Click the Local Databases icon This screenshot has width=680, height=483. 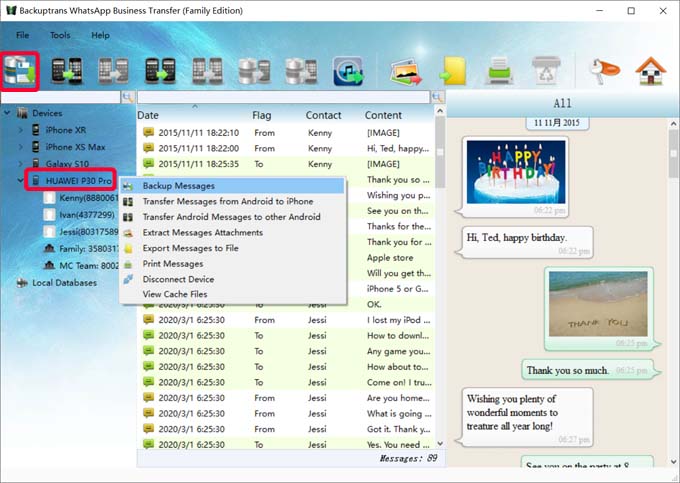(22, 283)
